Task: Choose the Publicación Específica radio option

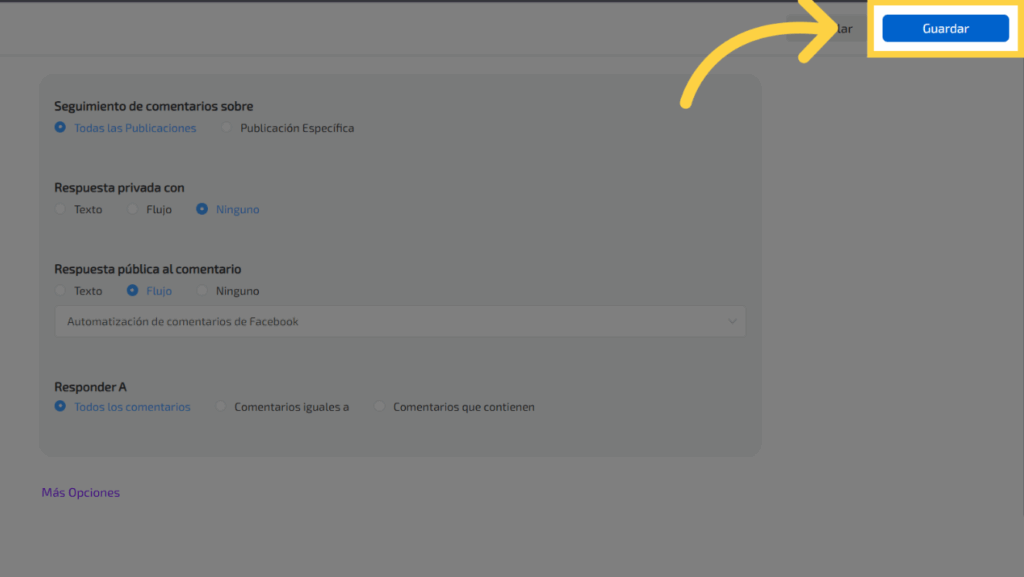Action: [227, 128]
